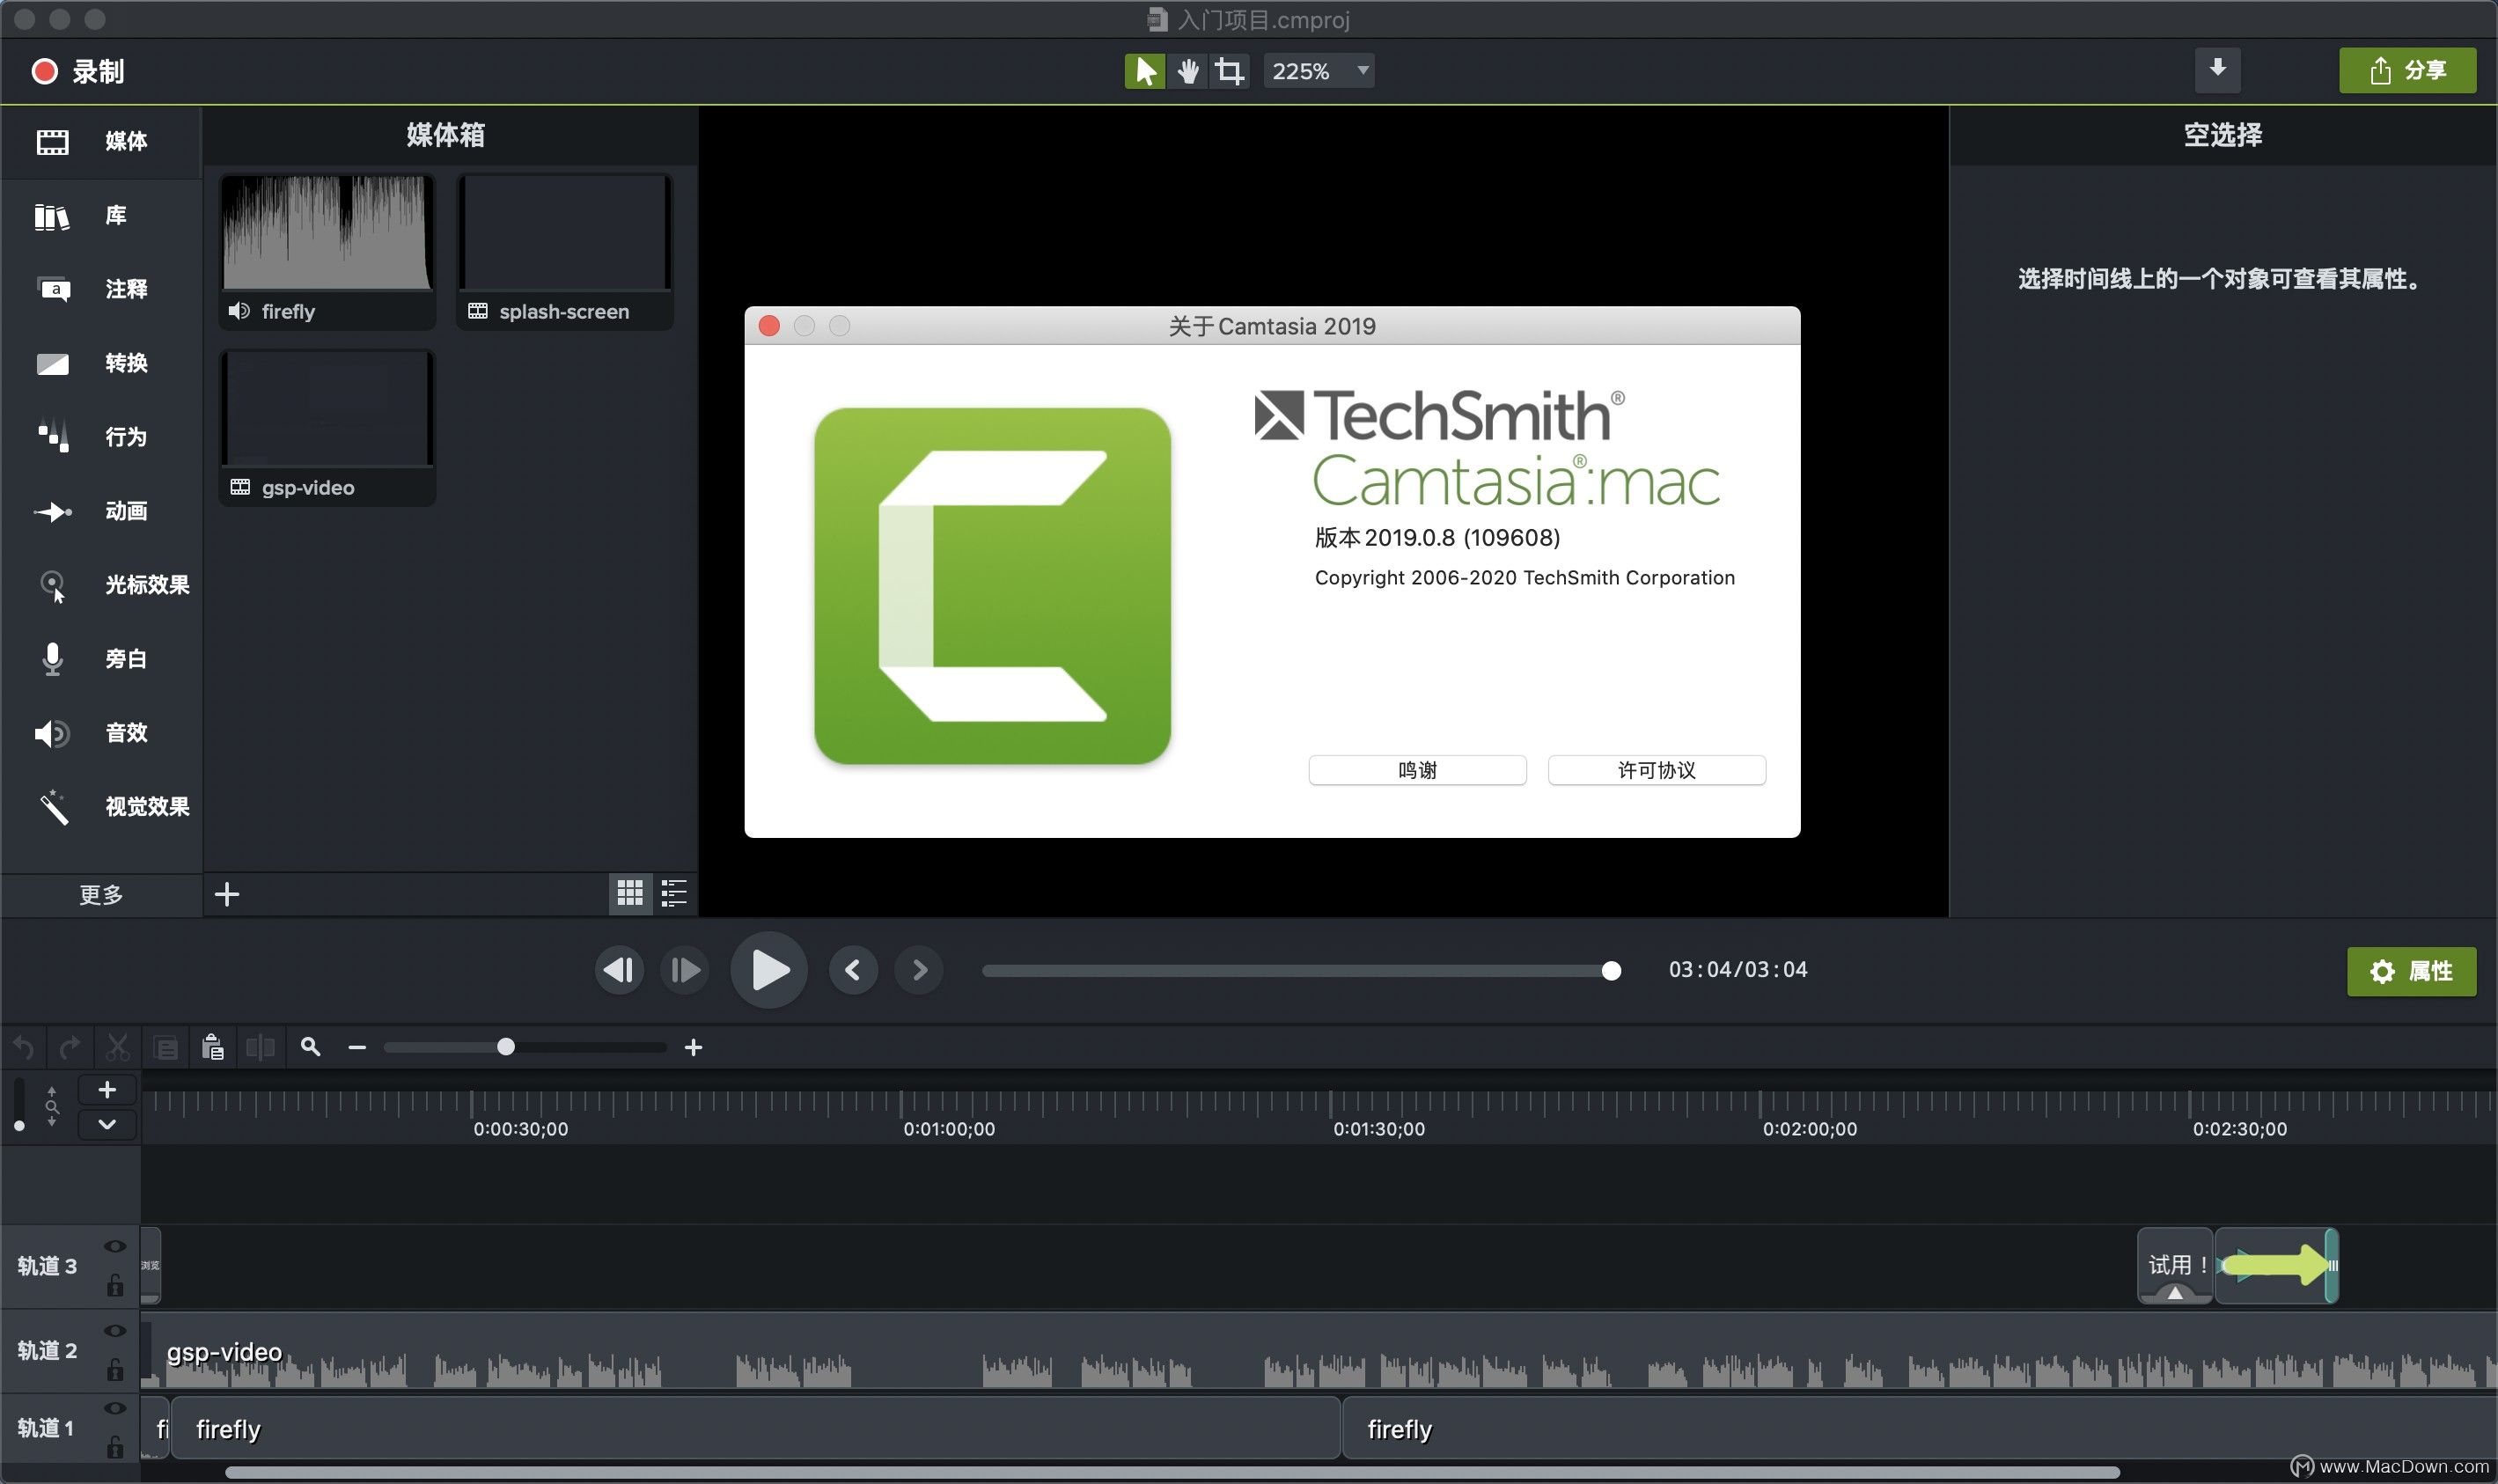Click the timeline magnifier zoom icon
Image resolution: width=2498 pixels, height=1484 pixels.
(311, 1047)
